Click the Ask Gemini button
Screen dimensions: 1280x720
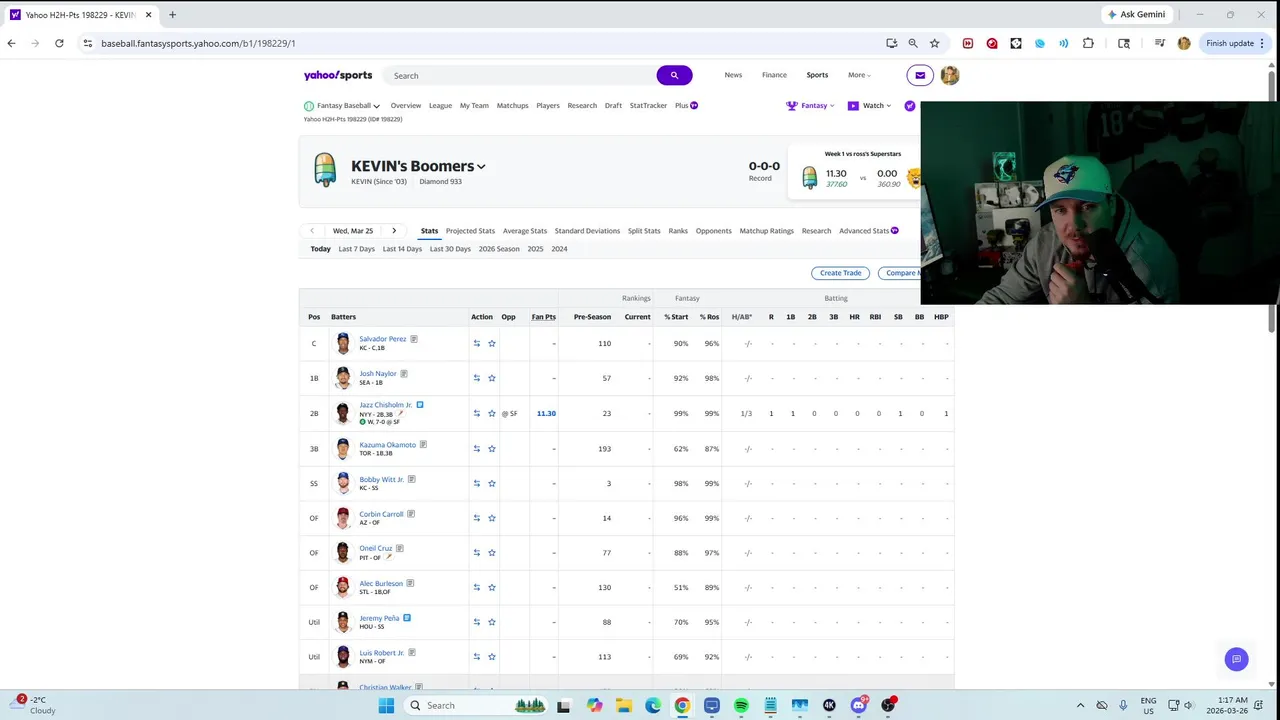coord(1136,15)
